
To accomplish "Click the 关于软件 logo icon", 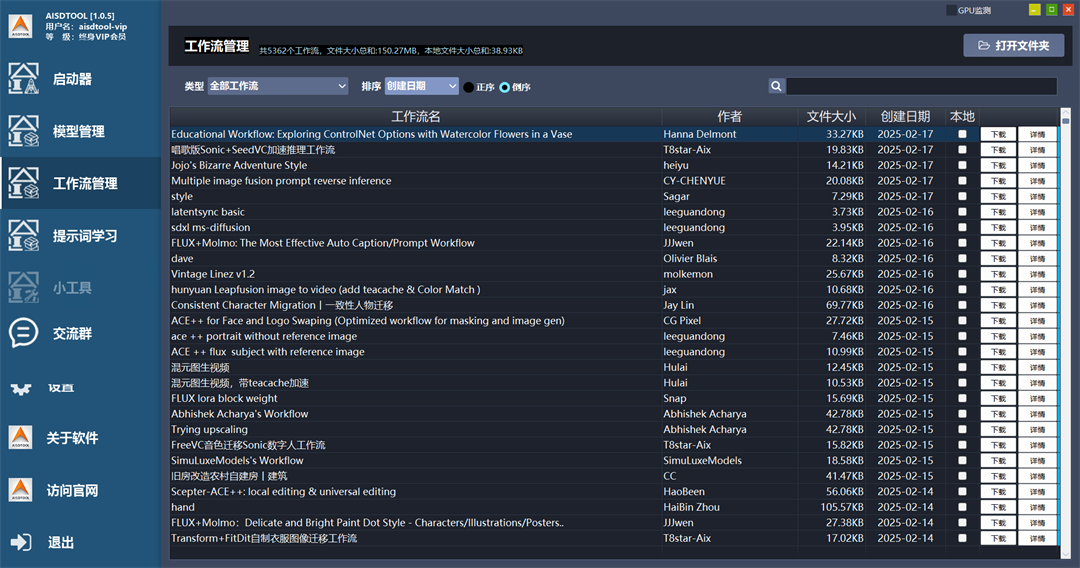I will pyautogui.click(x=20, y=437).
